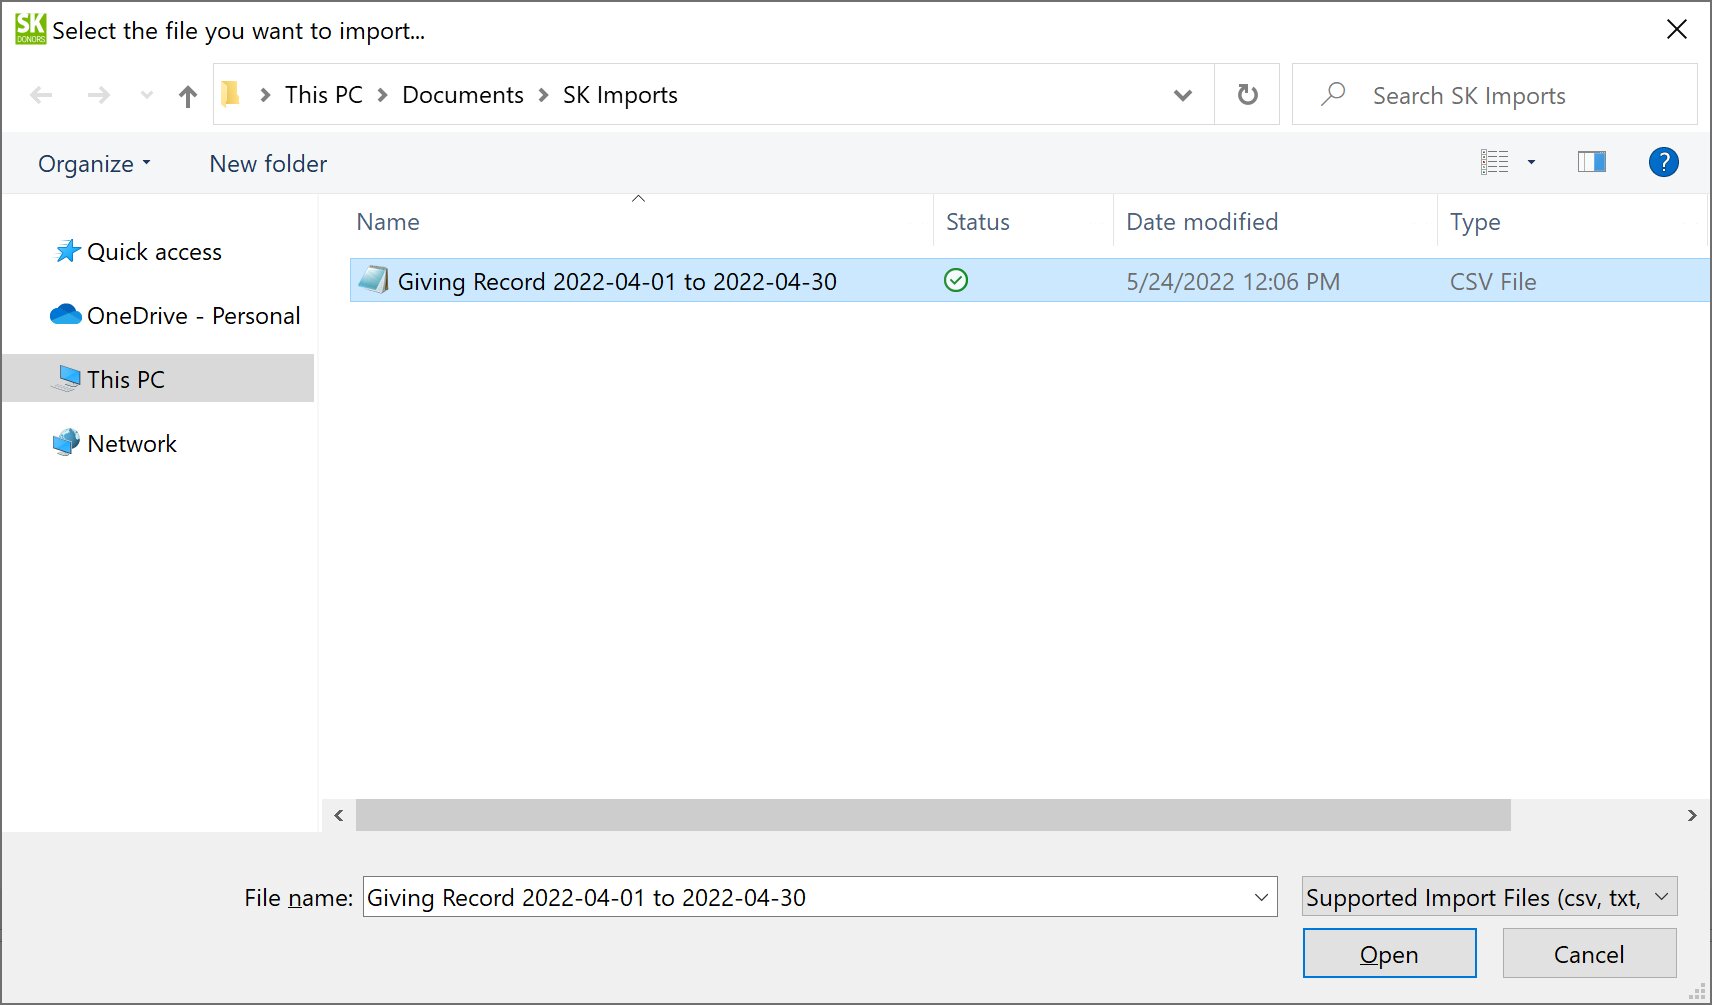Click the CSV file icon beside Giving Record
Image resolution: width=1712 pixels, height=1005 pixels.
pos(372,281)
